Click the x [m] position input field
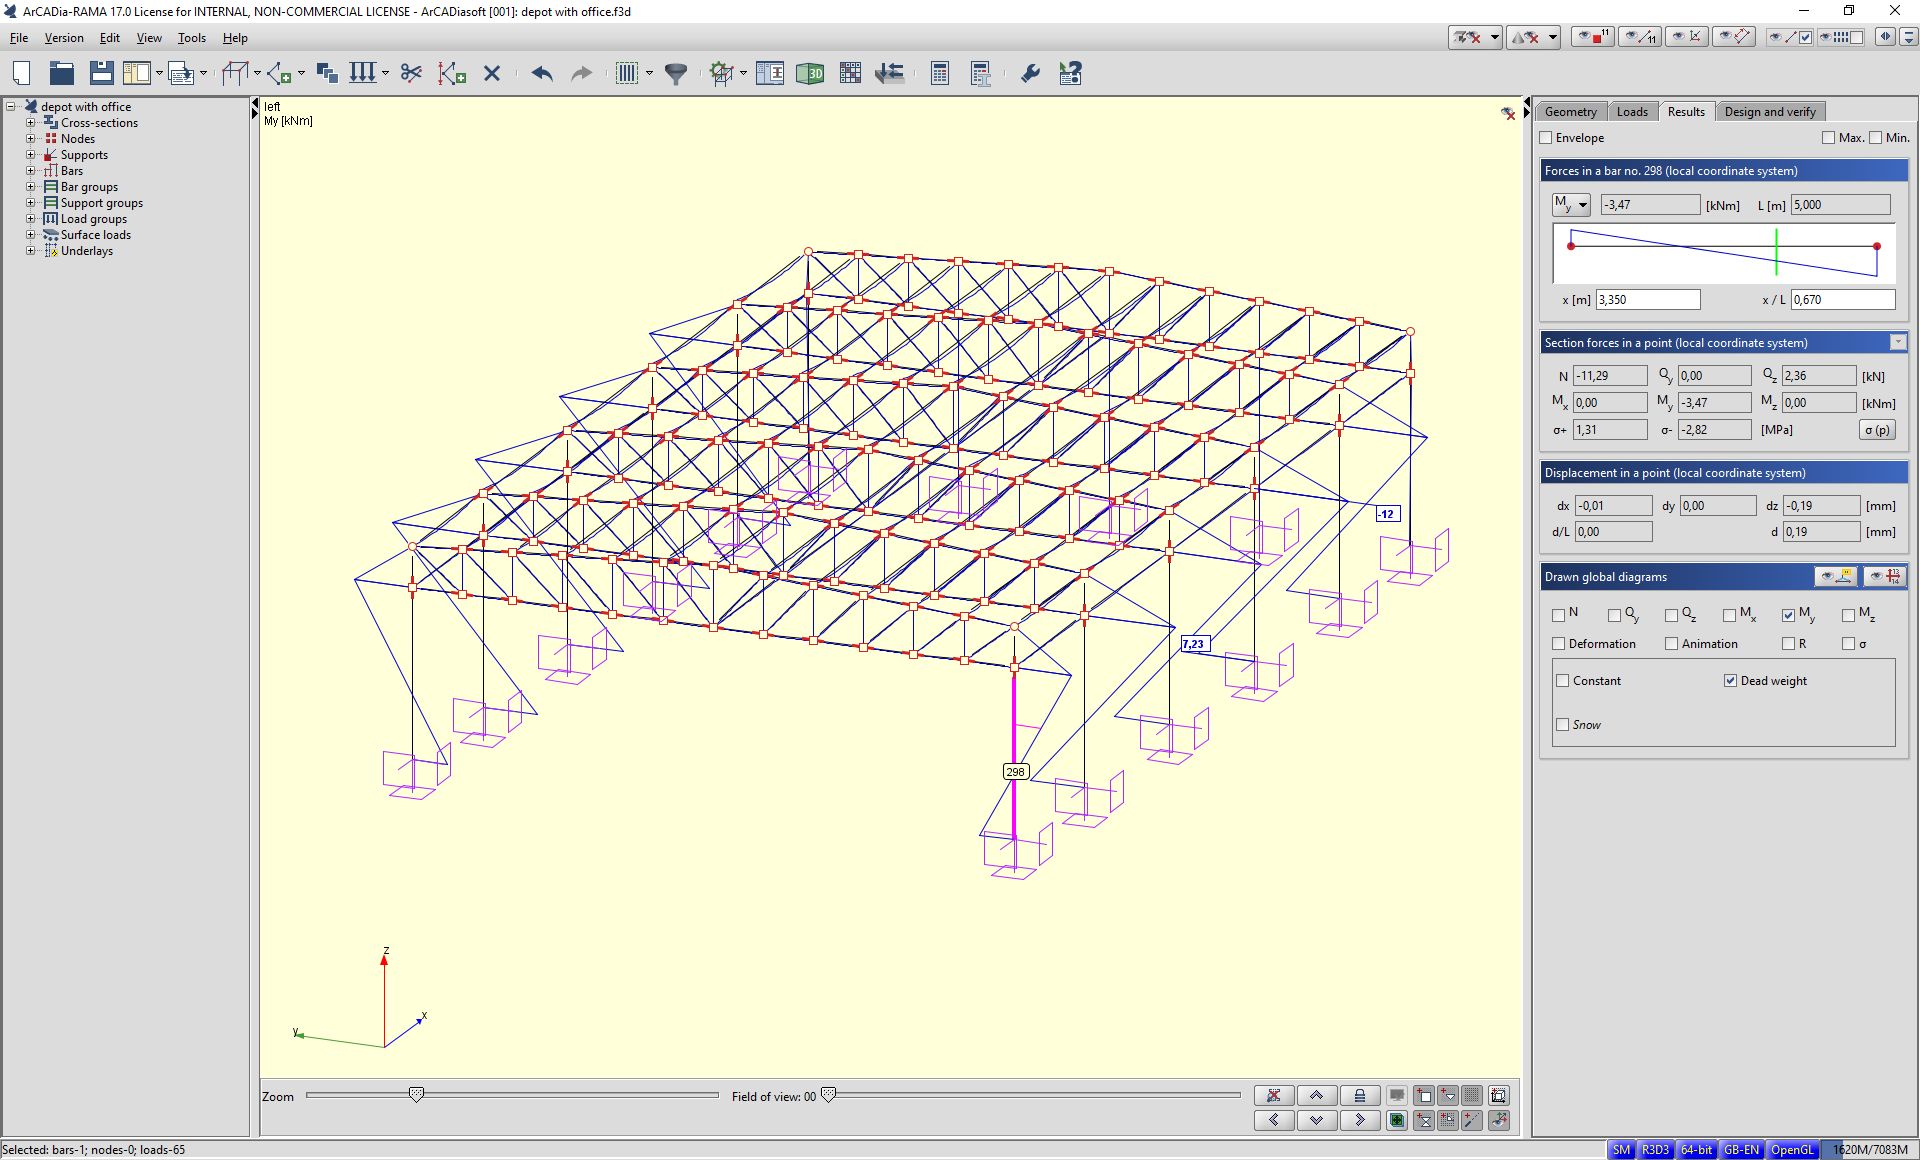 coord(1647,300)
